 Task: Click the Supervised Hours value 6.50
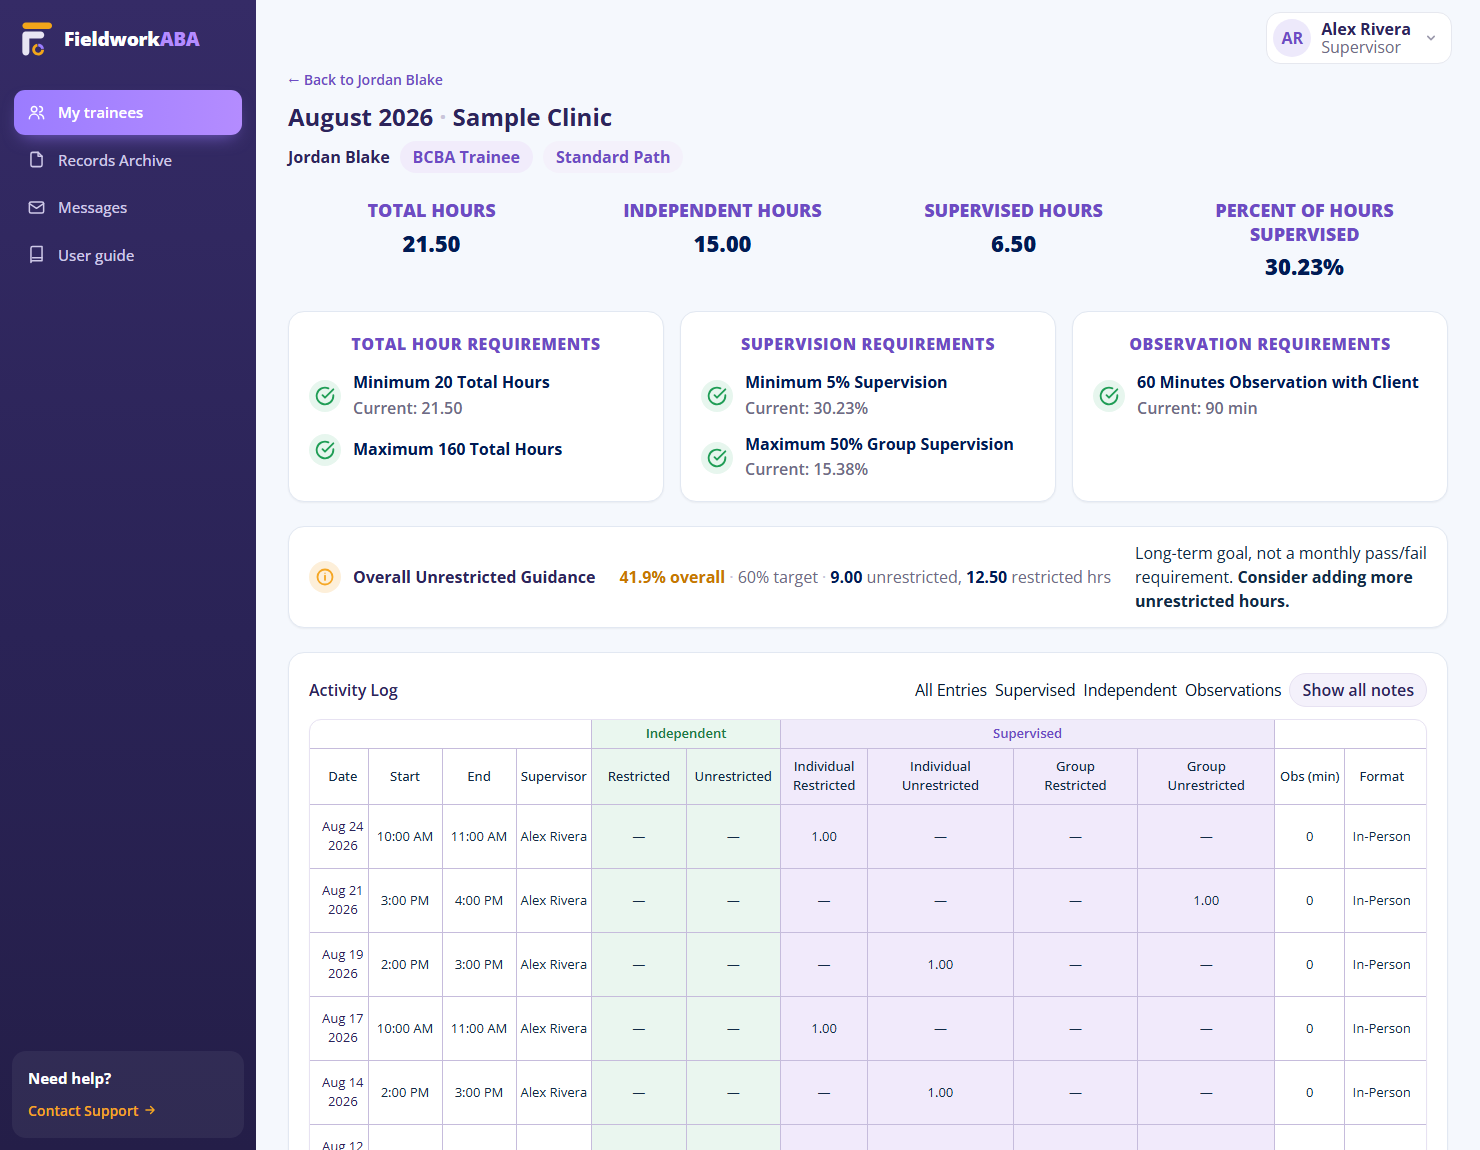click(1013, 244)
